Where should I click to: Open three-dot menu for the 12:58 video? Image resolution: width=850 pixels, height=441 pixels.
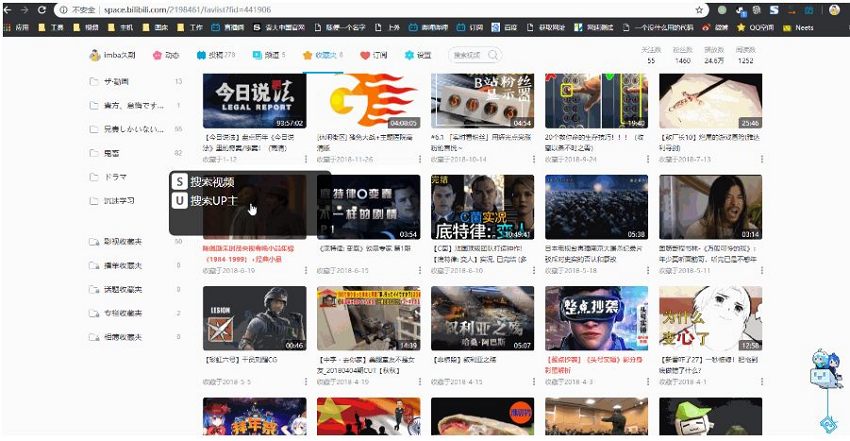(x=762, y=382)
